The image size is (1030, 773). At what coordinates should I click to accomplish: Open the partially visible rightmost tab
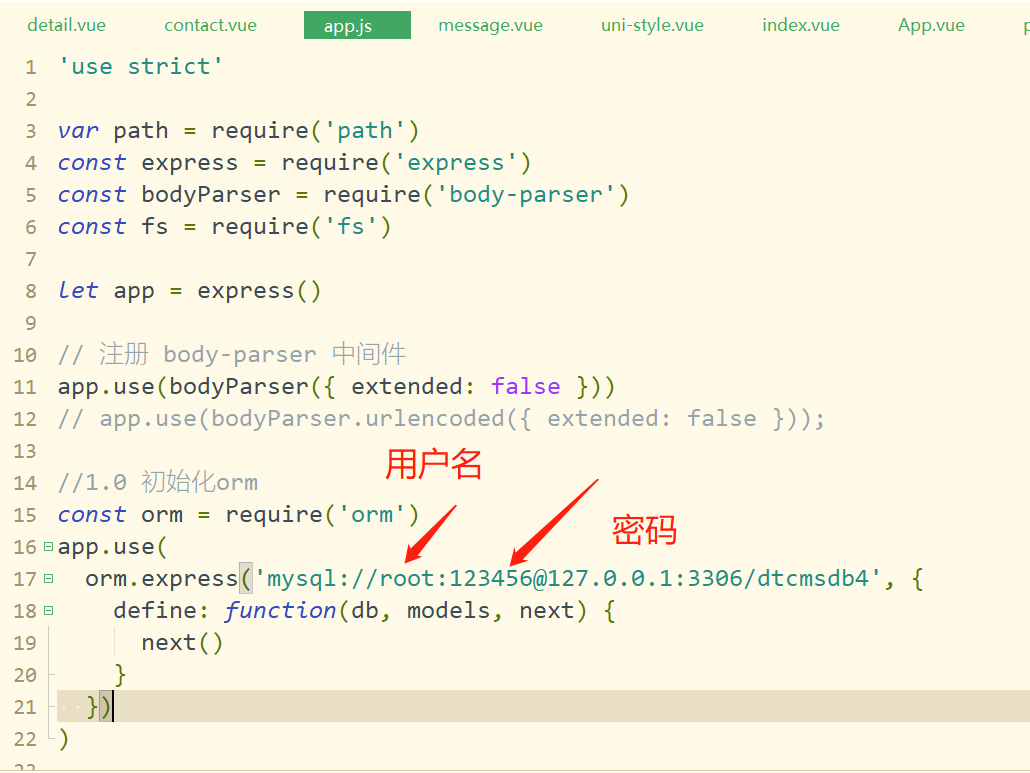point(1025,25)
